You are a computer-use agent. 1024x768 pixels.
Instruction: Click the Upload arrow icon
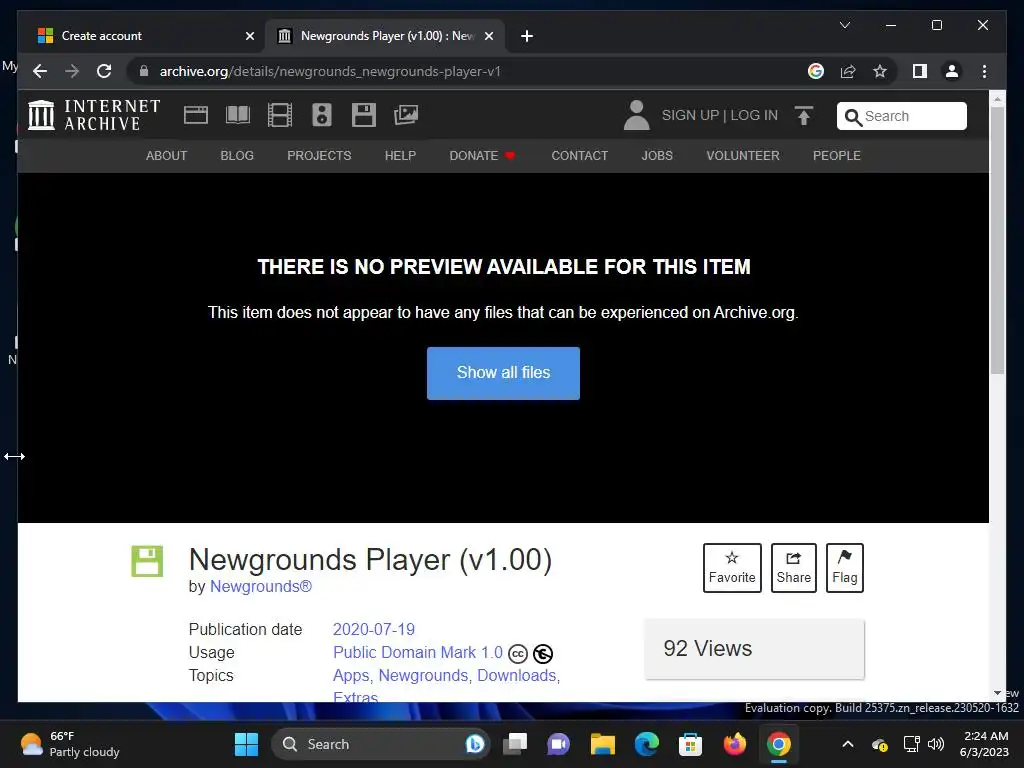coord(804,116)
